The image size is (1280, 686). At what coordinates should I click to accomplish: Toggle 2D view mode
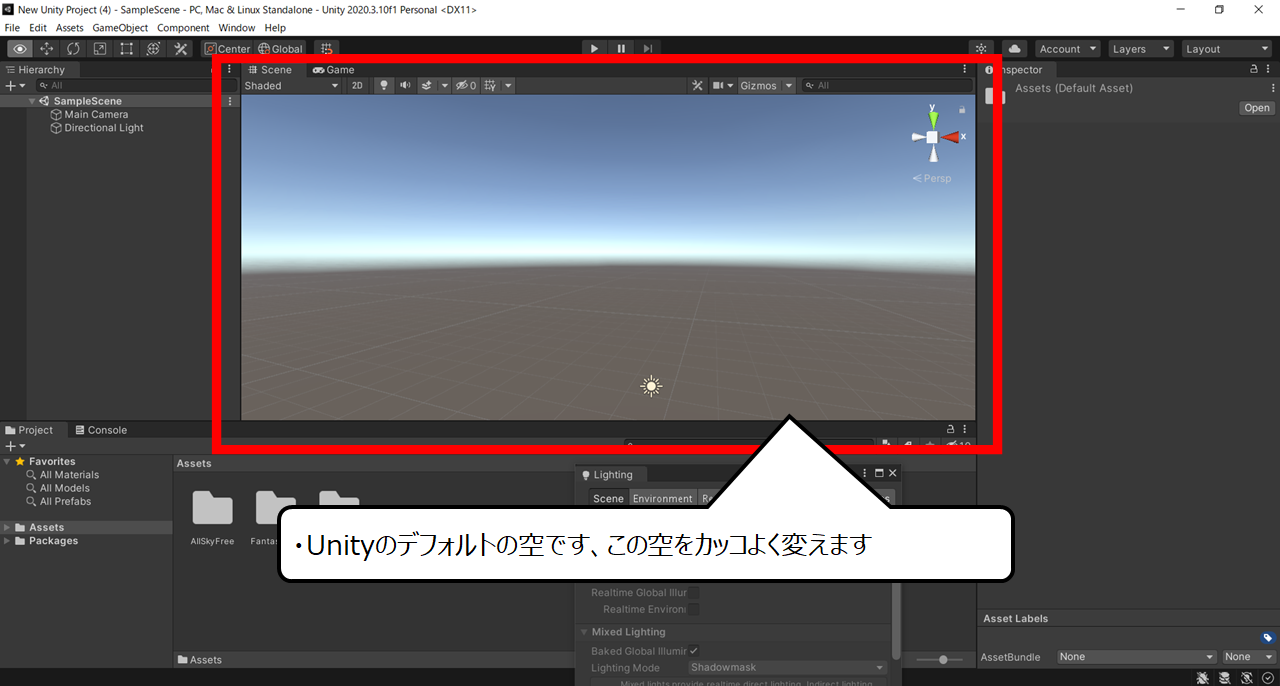click(357, 86)
